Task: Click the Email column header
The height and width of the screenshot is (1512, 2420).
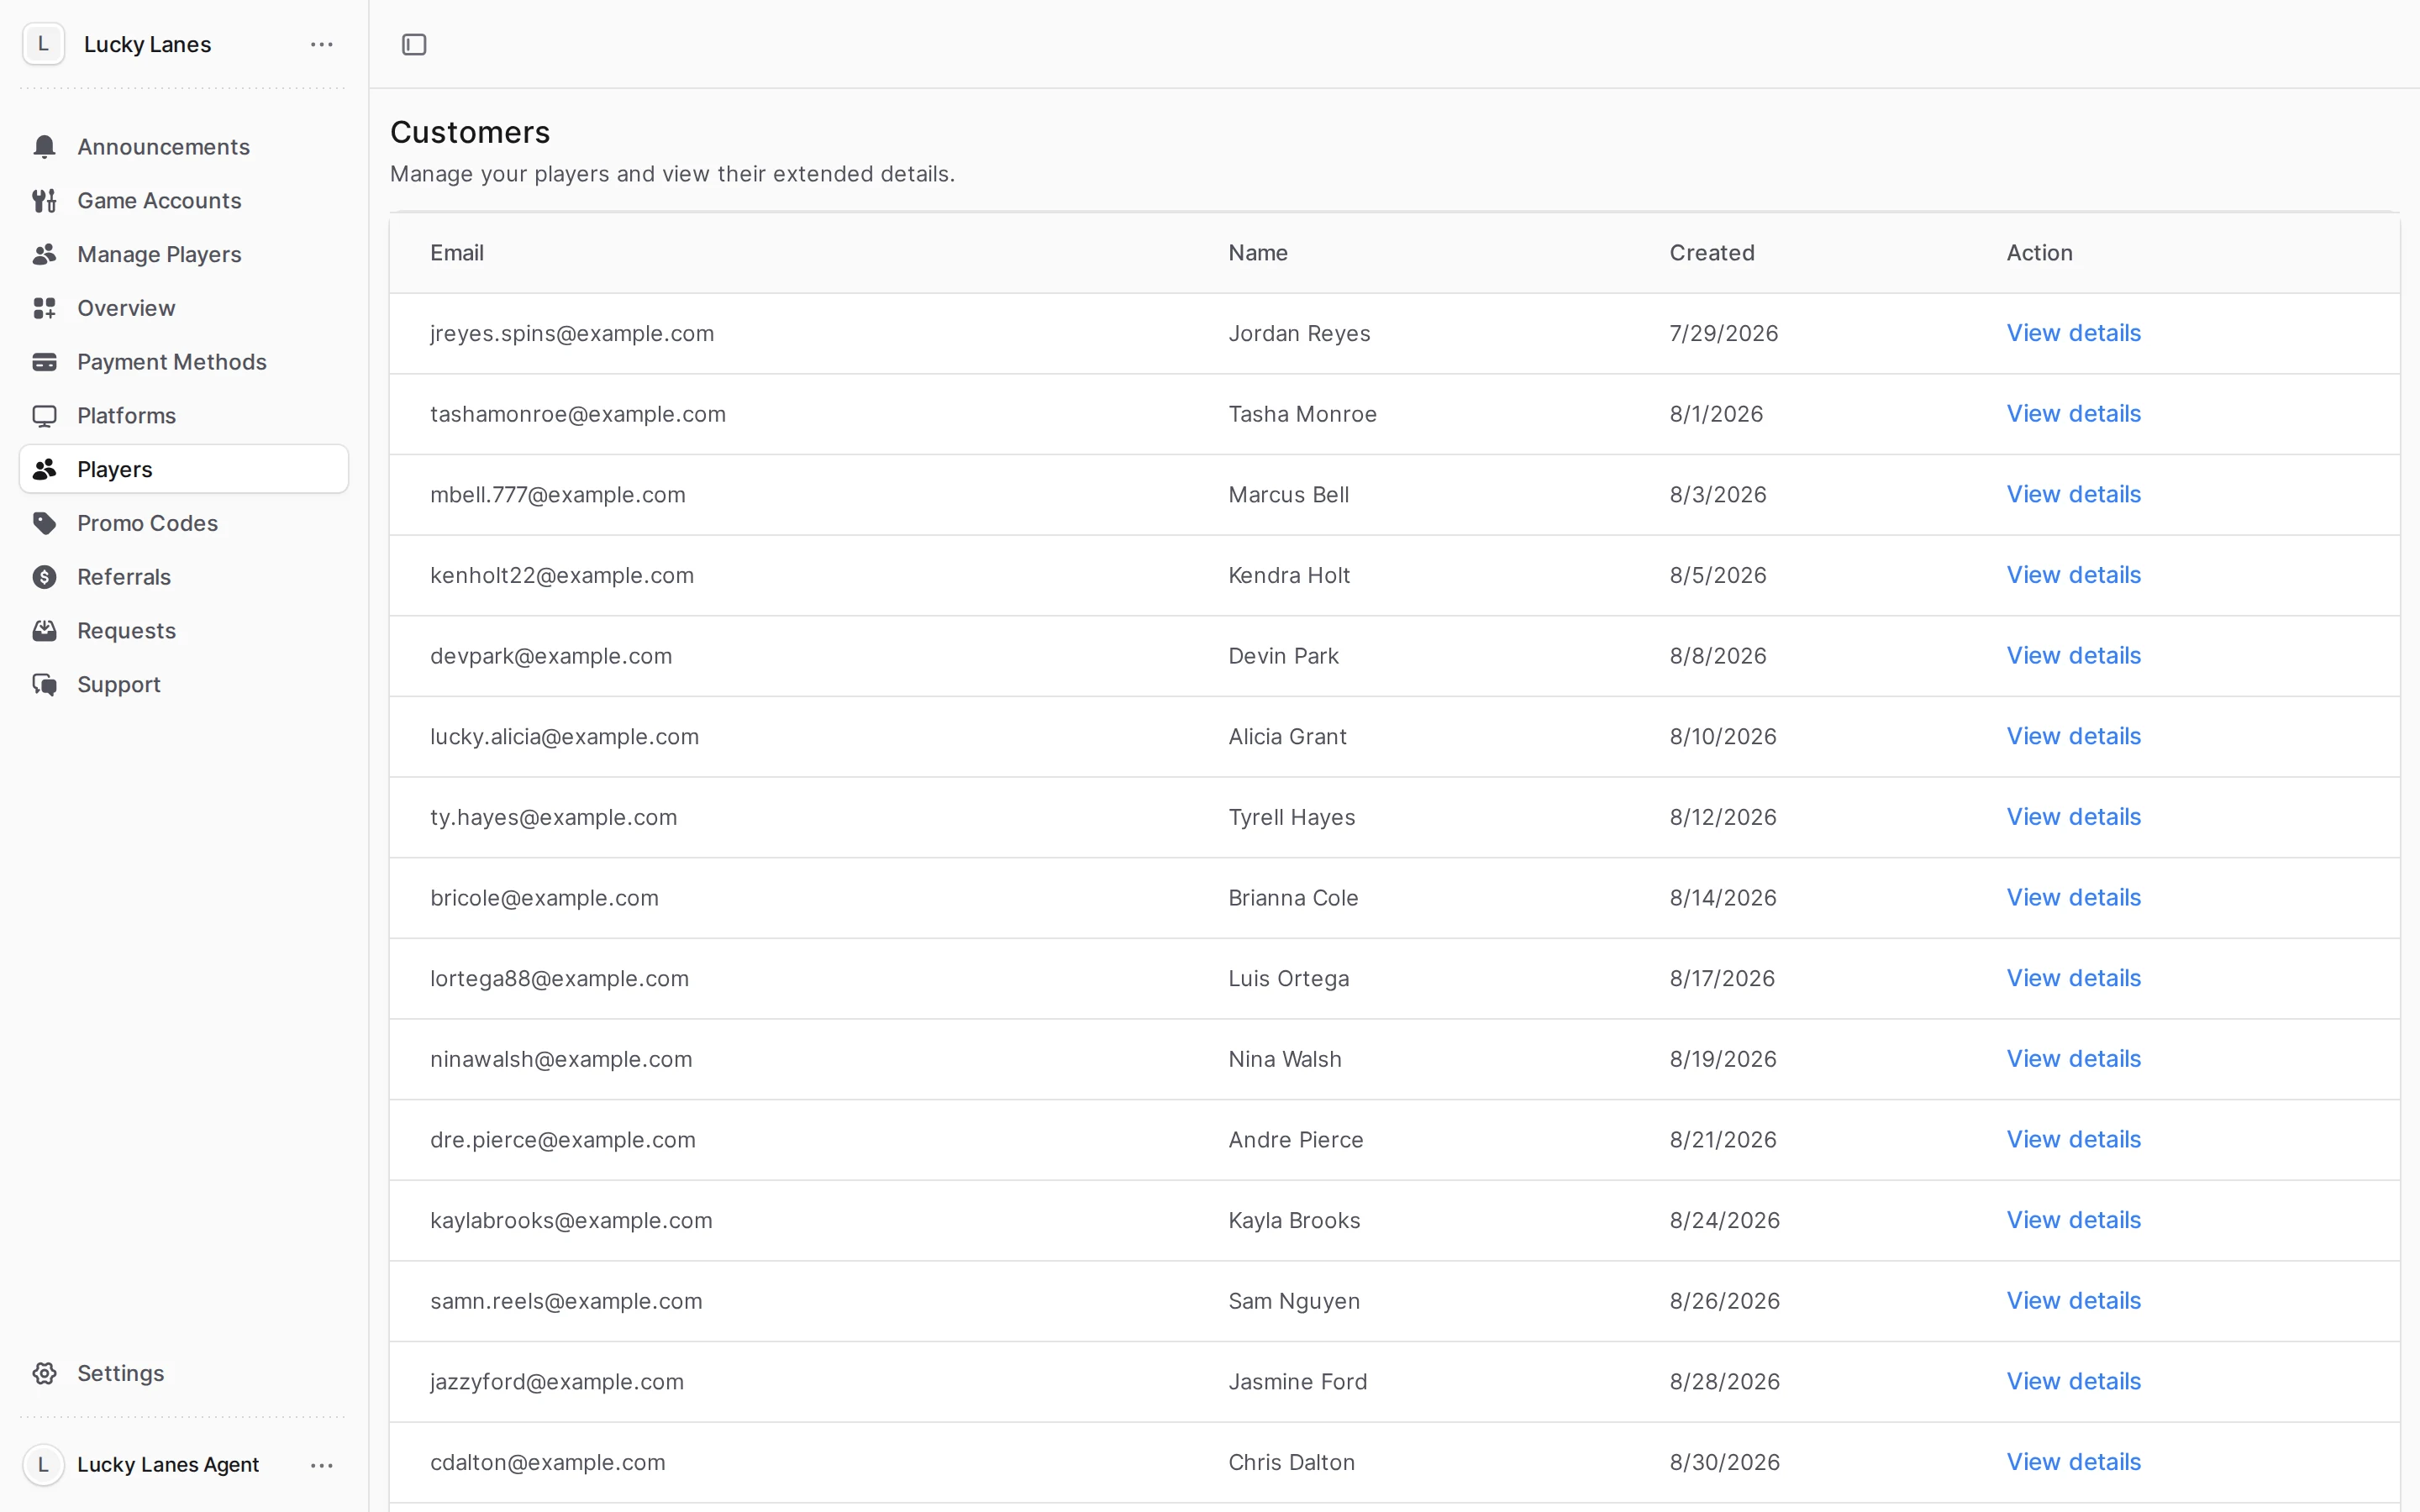Action: pyautogui.click(x=457, y=253)
